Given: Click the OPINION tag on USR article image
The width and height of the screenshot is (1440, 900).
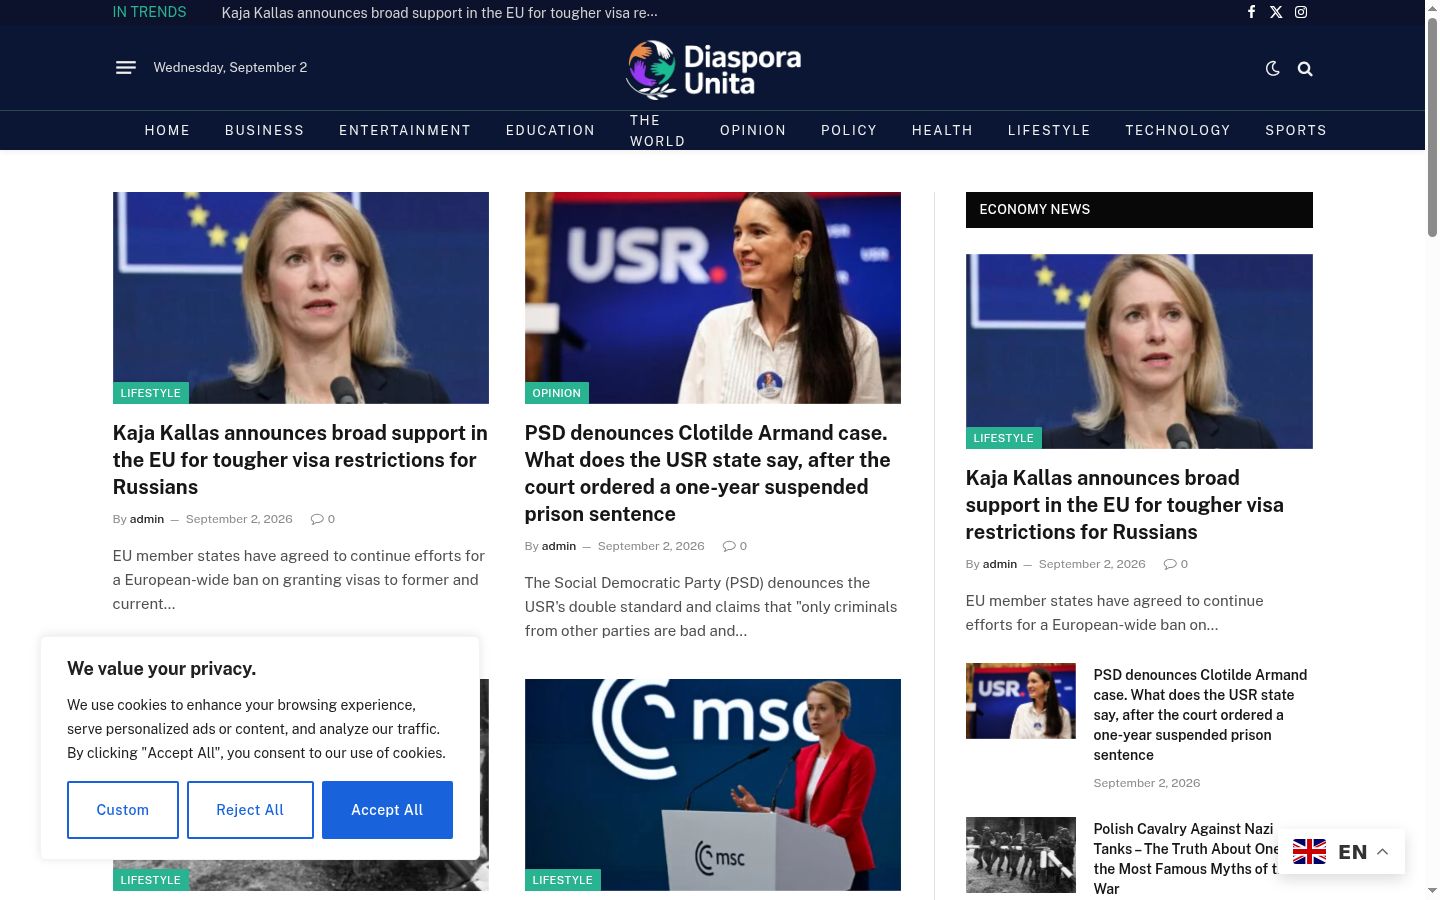Looking at the screenshot, I should 557,393.
